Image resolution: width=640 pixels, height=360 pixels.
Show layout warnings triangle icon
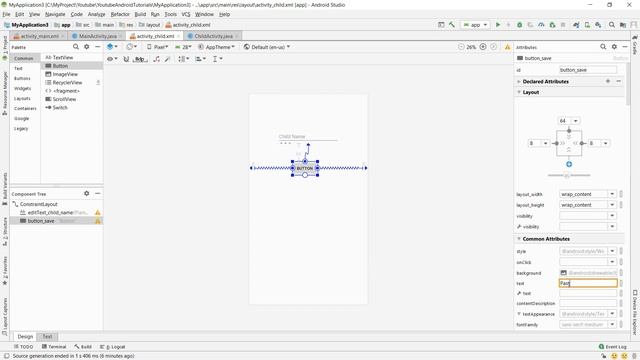pyautogui.click(x=507, y=47)
